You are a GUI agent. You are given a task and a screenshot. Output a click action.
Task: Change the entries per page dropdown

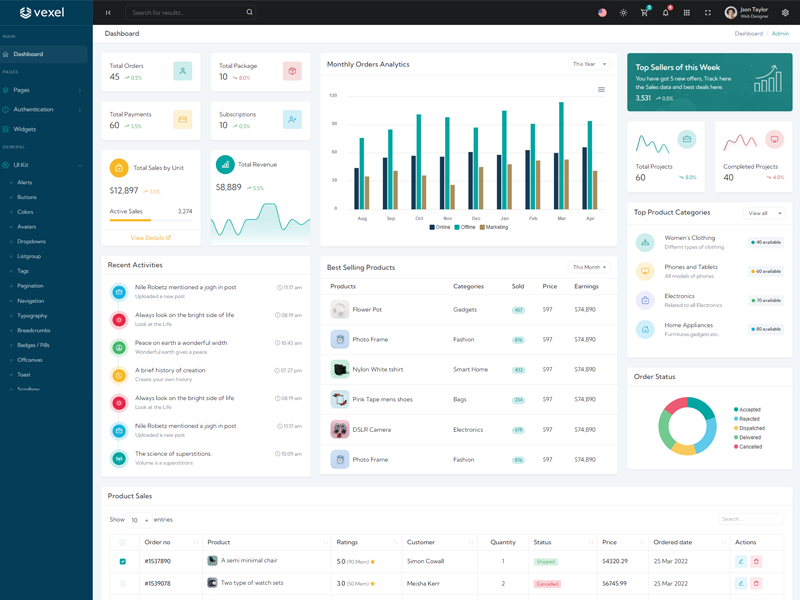139,520
